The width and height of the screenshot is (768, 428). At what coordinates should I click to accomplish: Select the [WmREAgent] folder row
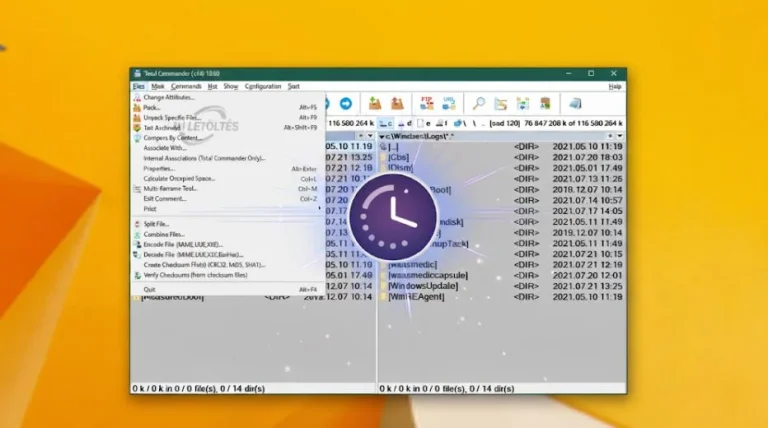[501, 297]
